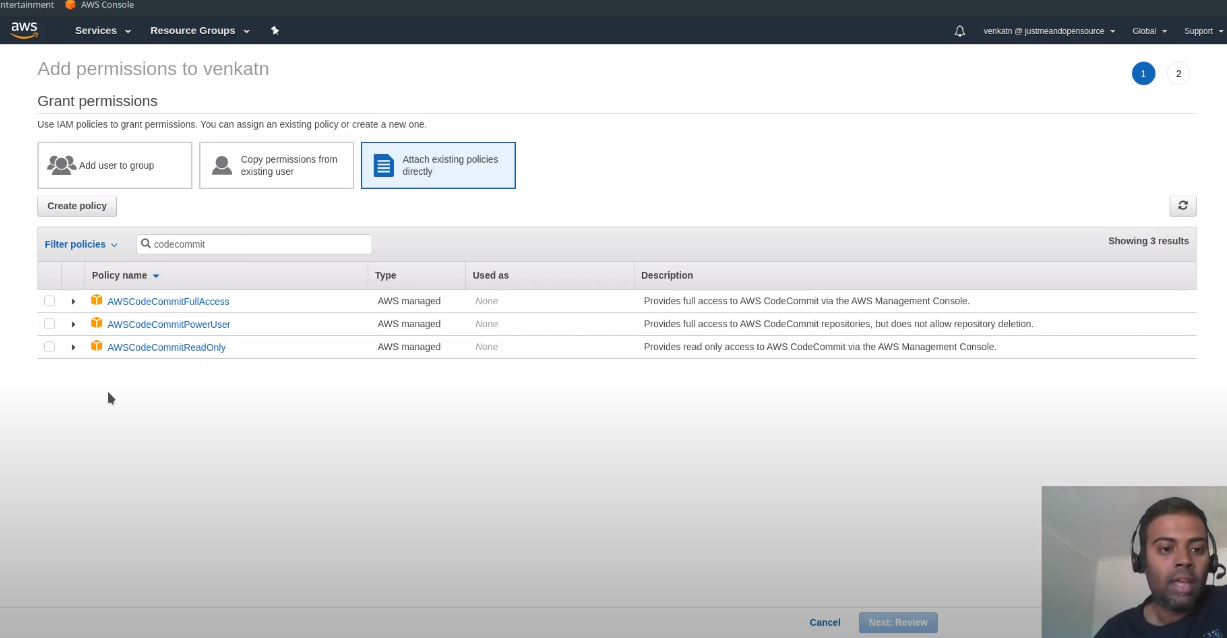Viewport: 1227px width, 638px height.
Task: Click the Create policy button
Action: (x=77, y=206)
